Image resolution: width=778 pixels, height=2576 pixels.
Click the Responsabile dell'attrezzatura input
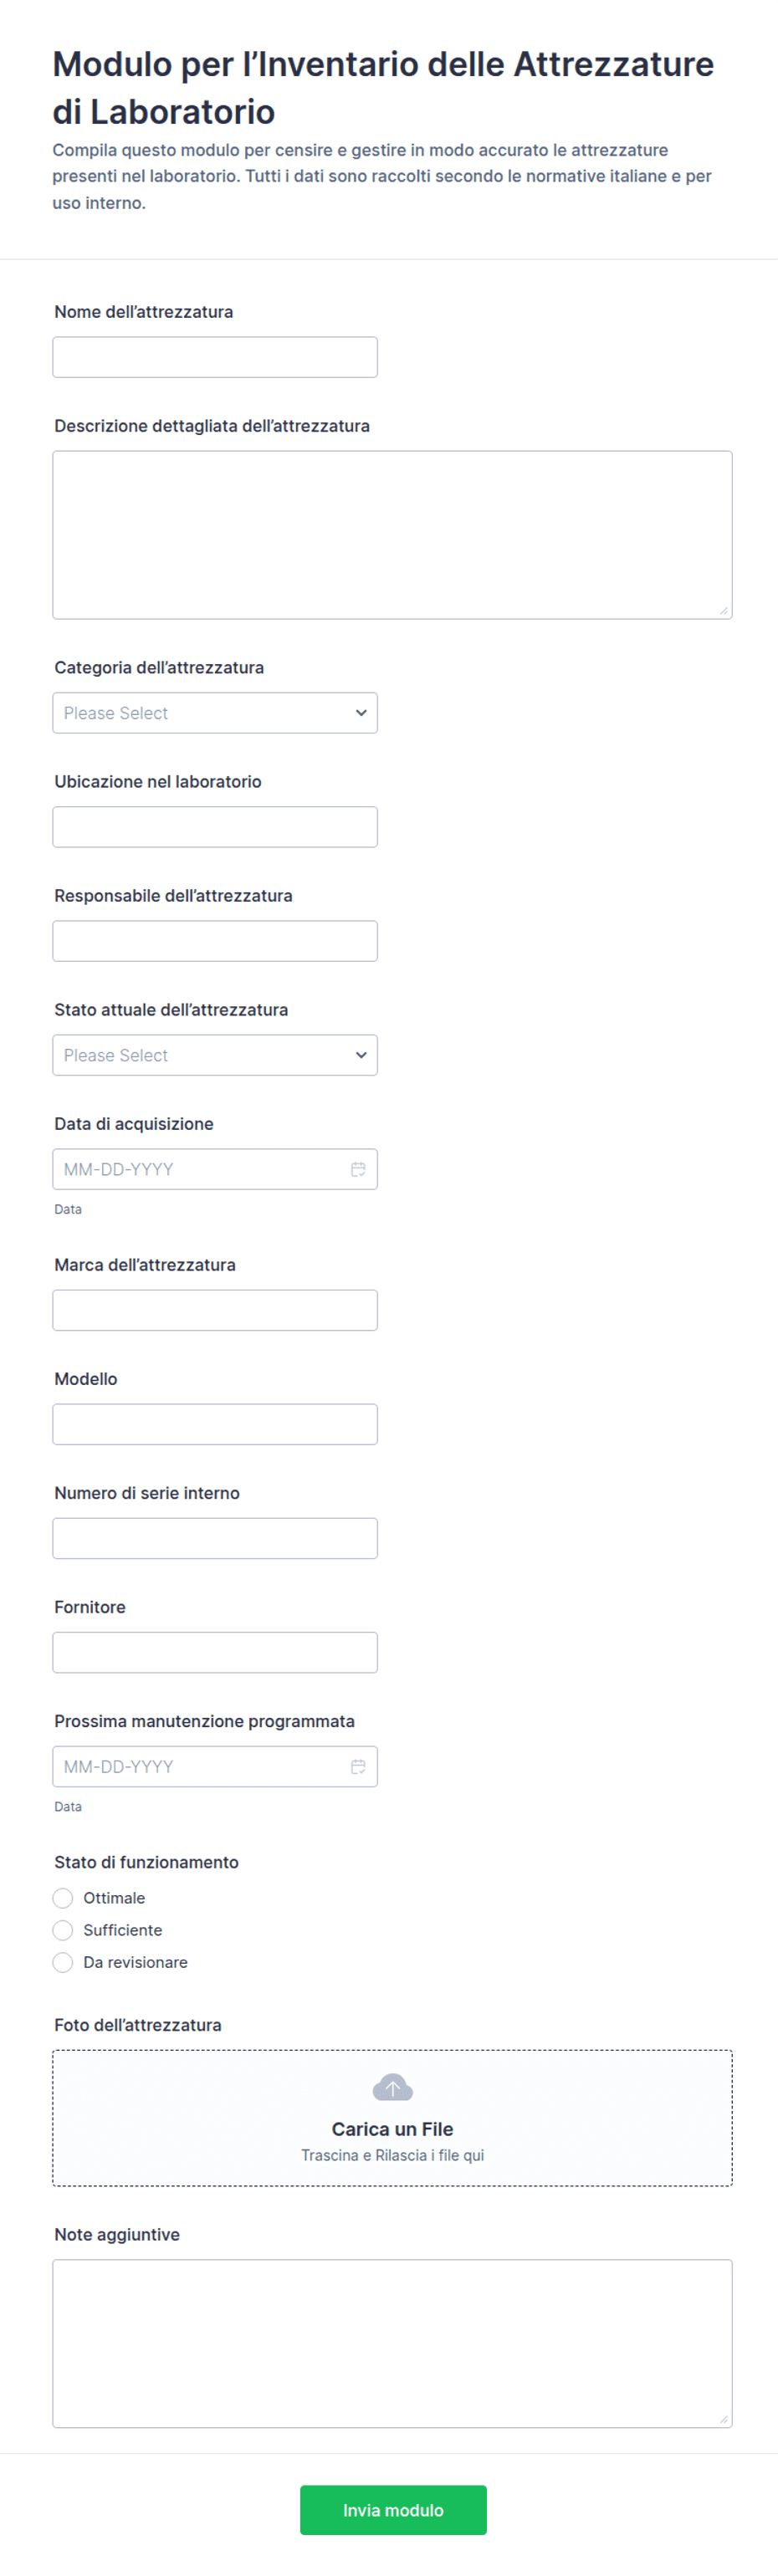point(215,941)
